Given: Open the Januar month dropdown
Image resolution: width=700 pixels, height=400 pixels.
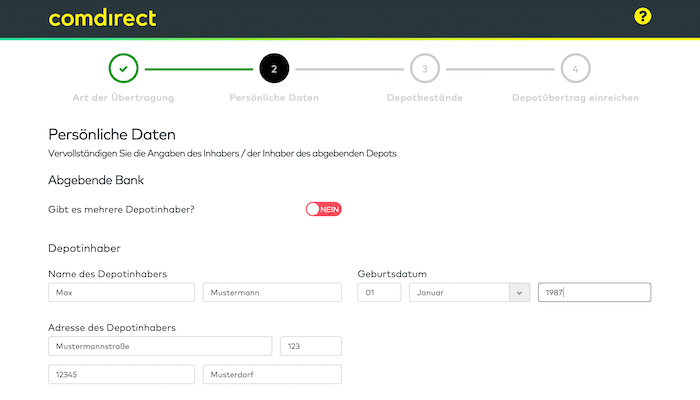Looking at the screenshot, I should 469,292.
